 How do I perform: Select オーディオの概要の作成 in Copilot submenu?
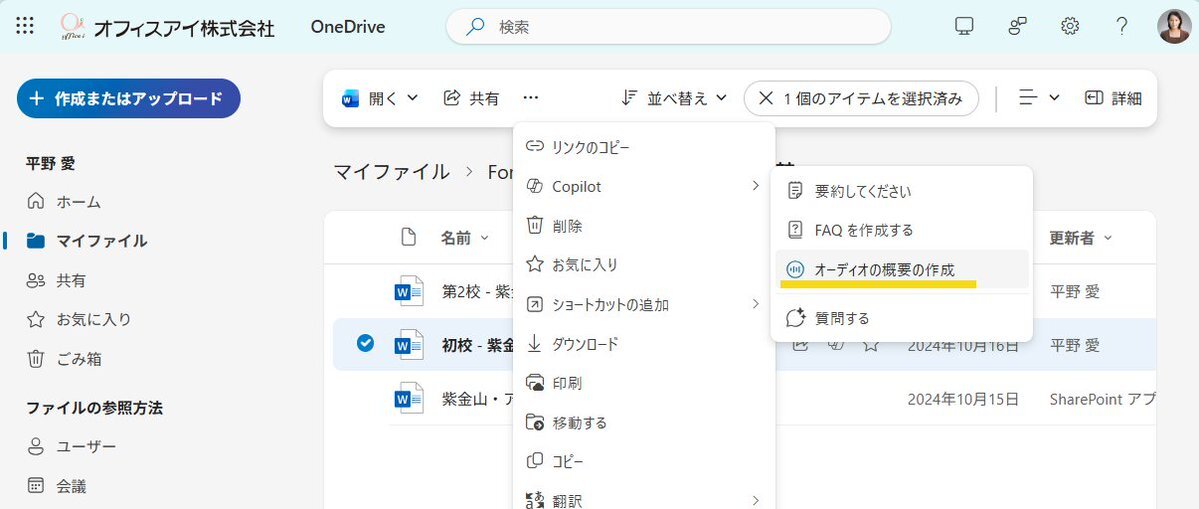[884, 270]
